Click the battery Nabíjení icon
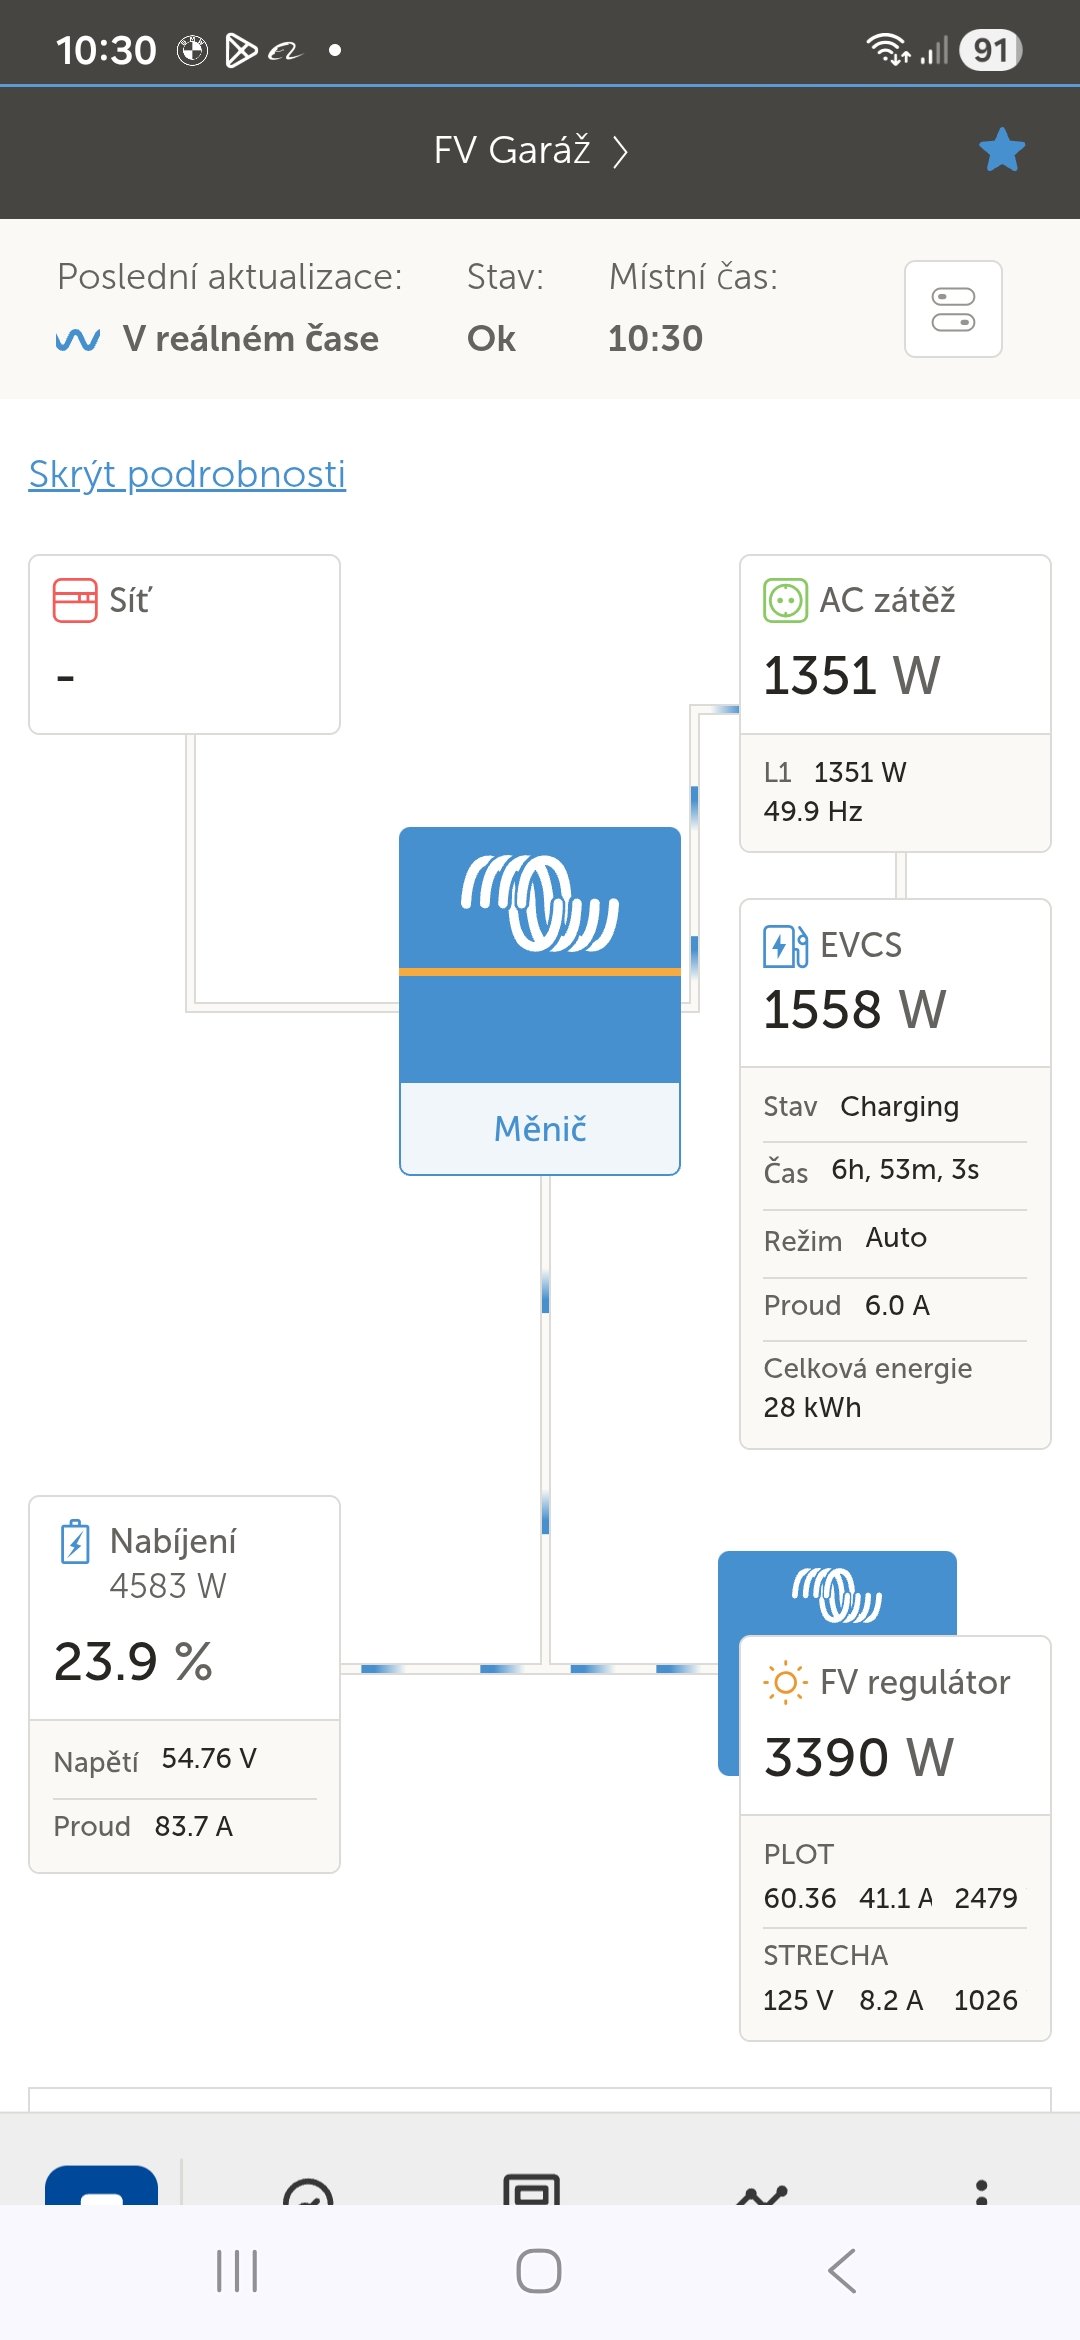The width and height of the screenshot is (1080, 2340). 75,1542
